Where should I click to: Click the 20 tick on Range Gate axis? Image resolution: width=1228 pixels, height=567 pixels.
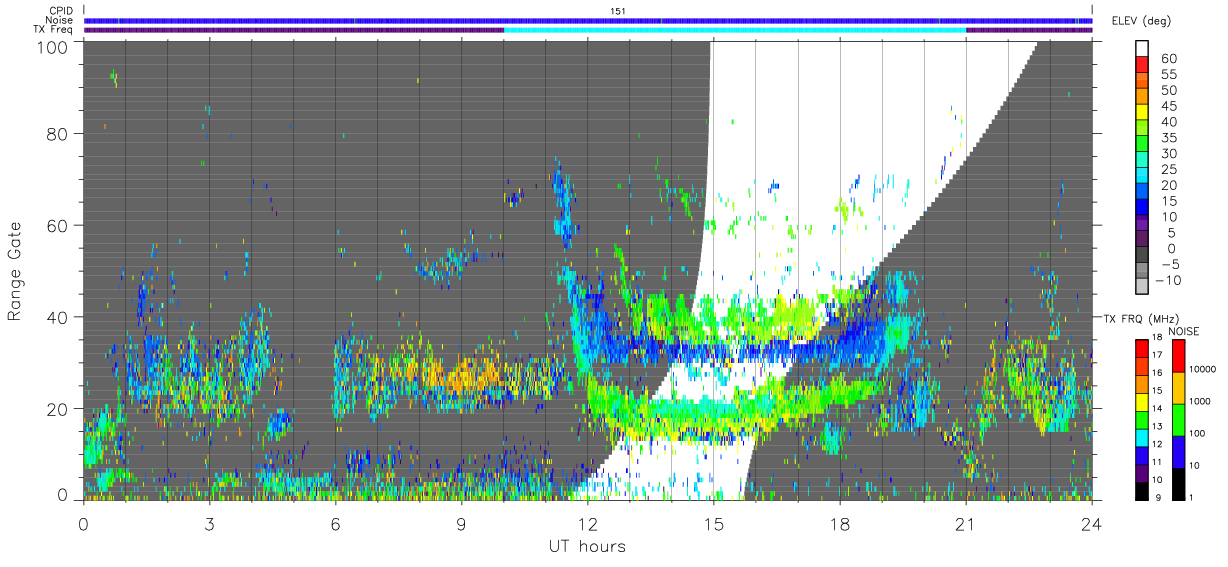click(58, 409)
